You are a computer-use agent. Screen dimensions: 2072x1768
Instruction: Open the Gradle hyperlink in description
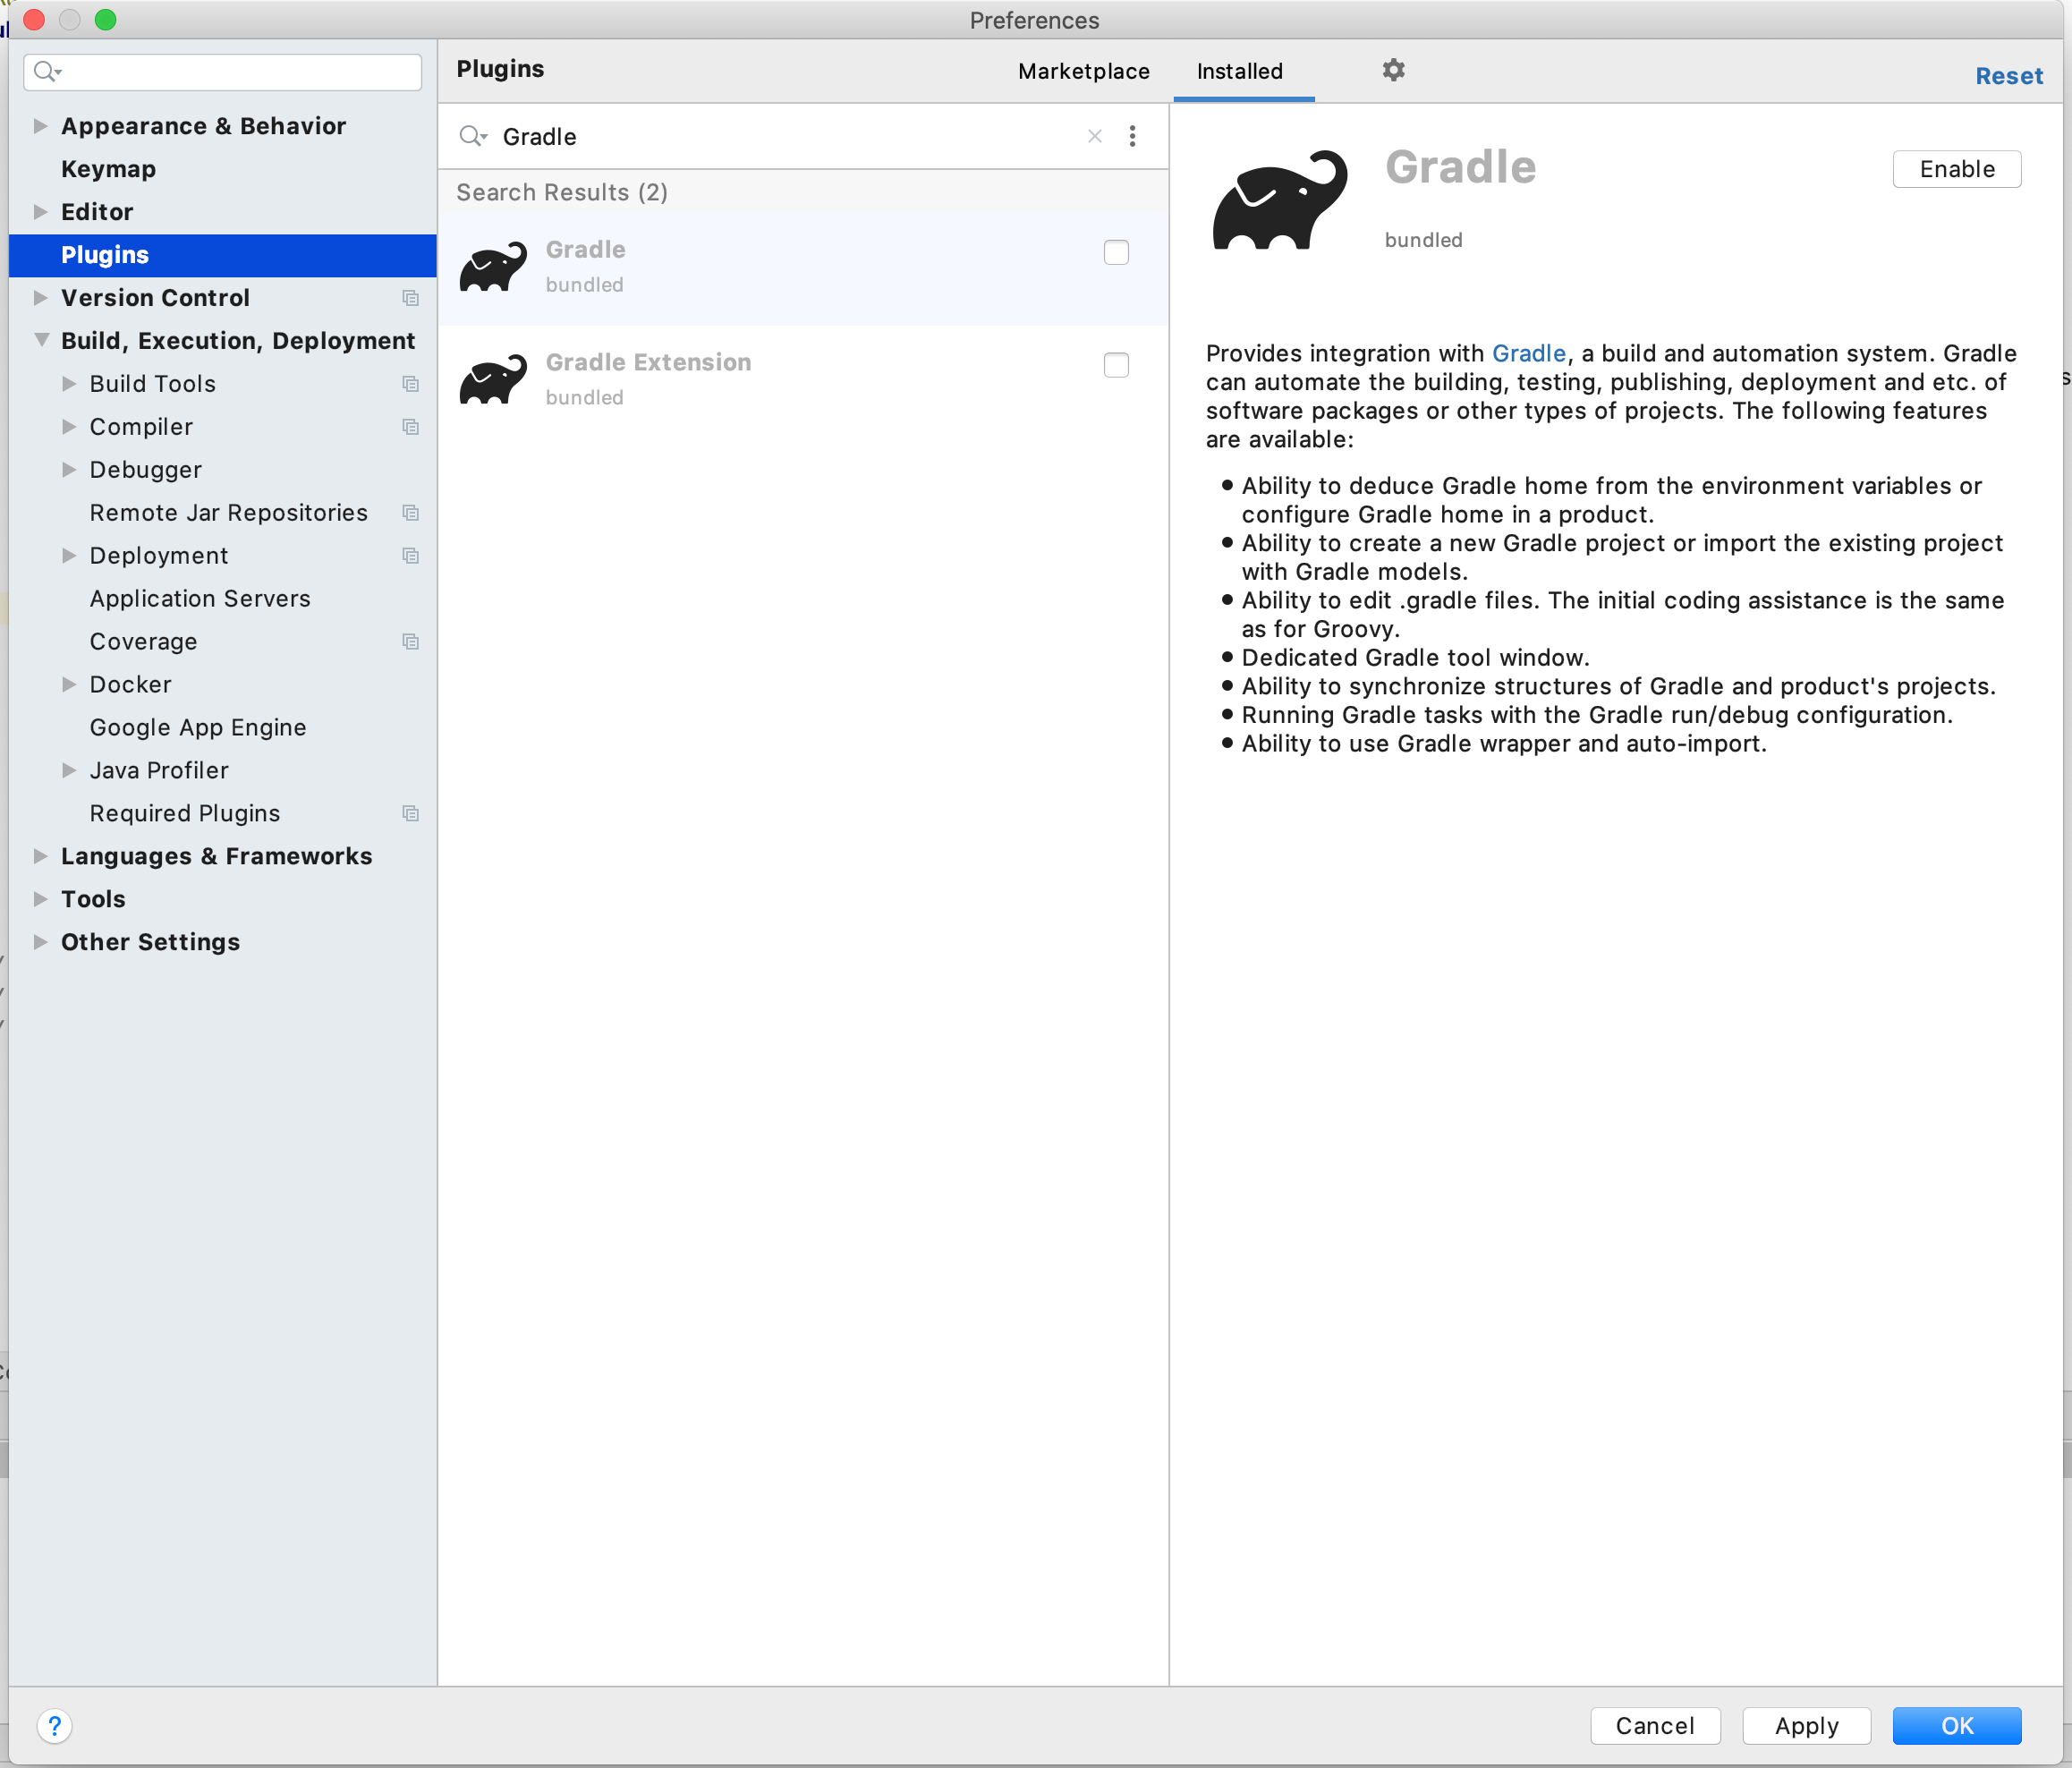pos(1528,353)
